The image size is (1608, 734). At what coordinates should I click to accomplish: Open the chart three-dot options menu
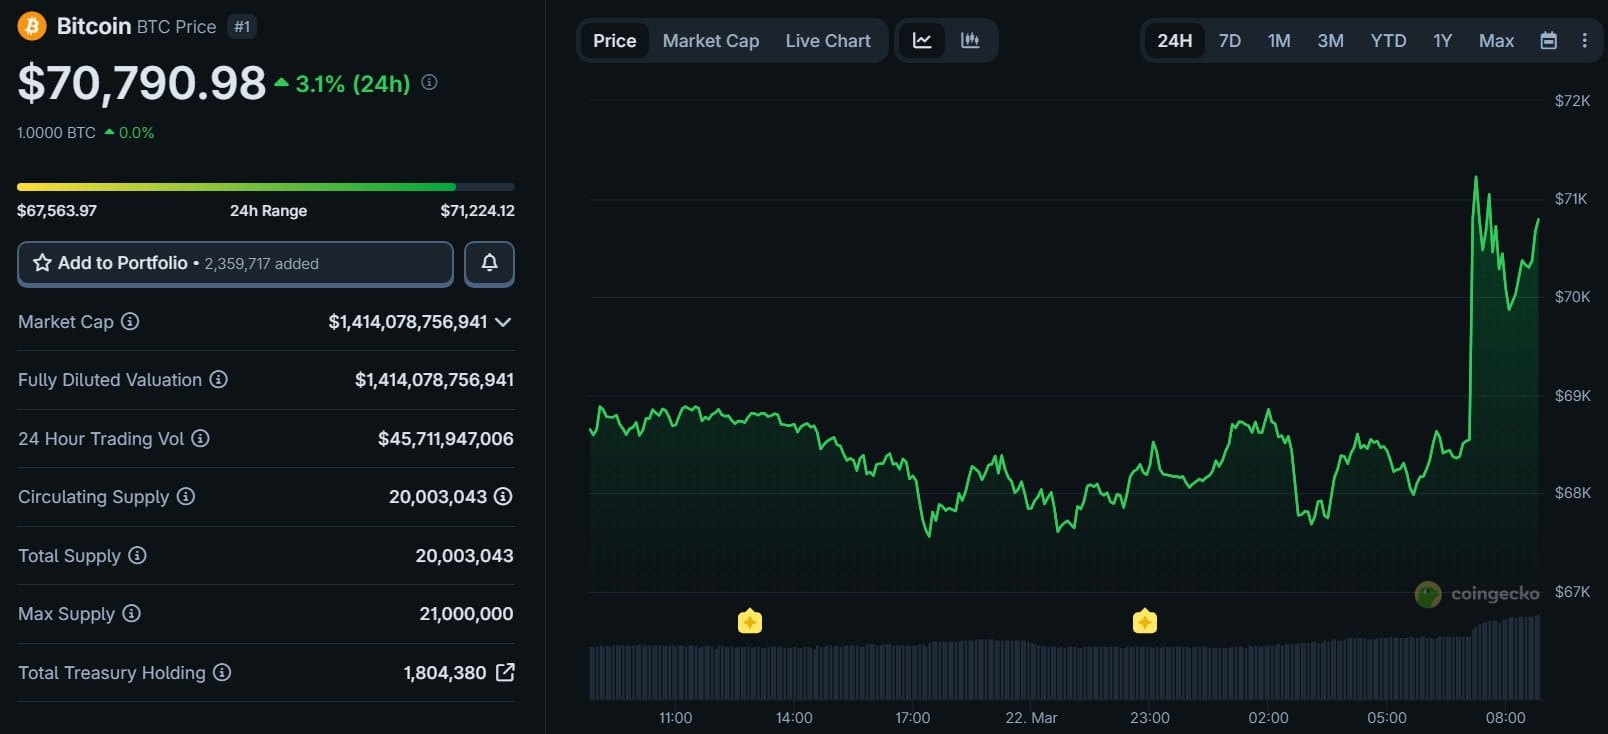coord(1584,41)
